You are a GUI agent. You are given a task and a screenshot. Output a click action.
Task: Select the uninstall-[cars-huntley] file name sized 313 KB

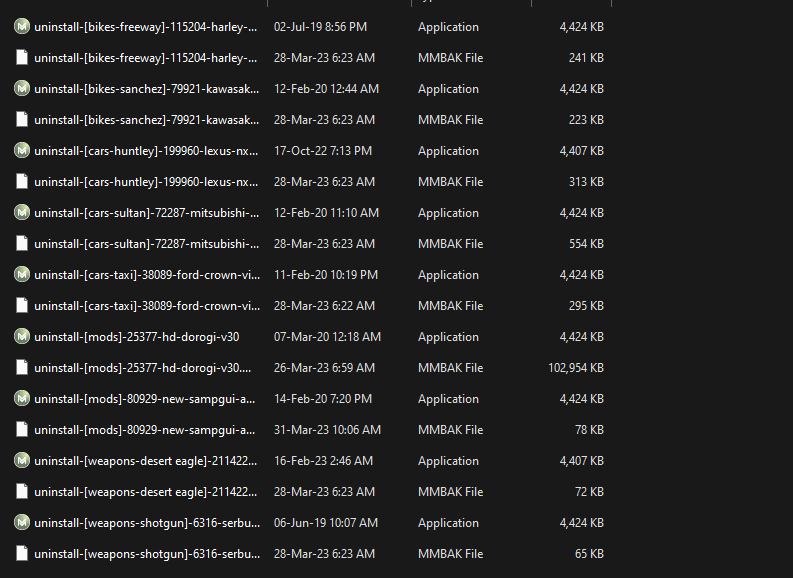click(x=146, y=182)
